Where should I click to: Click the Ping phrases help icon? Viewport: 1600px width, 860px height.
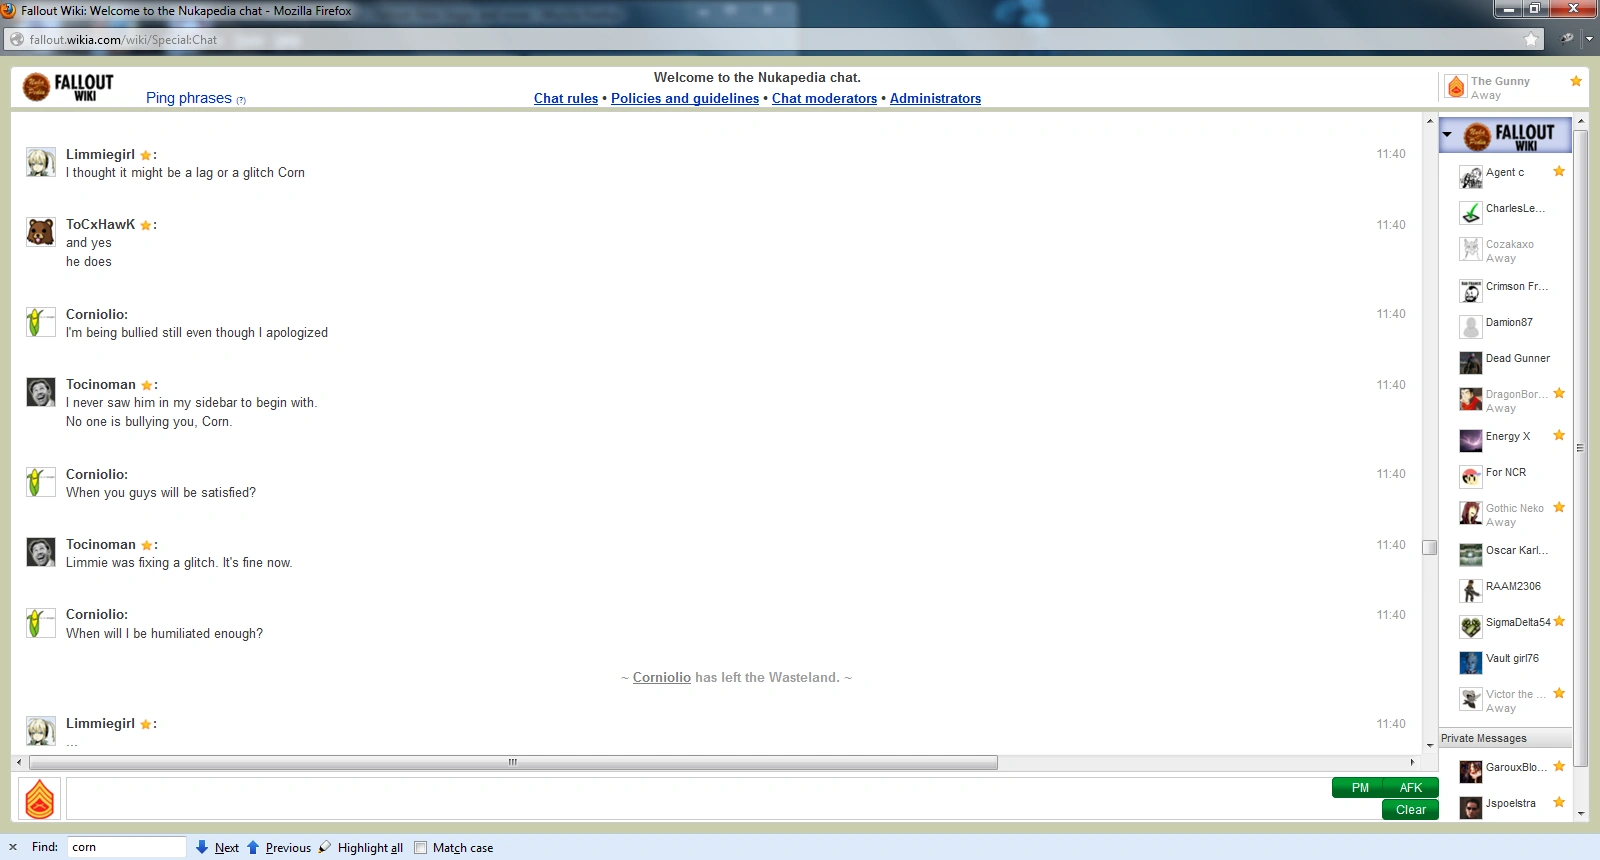[241, 100]
